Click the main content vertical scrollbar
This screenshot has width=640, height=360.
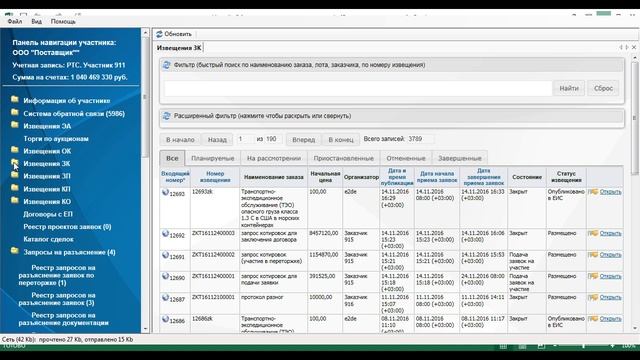pyautogui.click(x=635, y=118)
